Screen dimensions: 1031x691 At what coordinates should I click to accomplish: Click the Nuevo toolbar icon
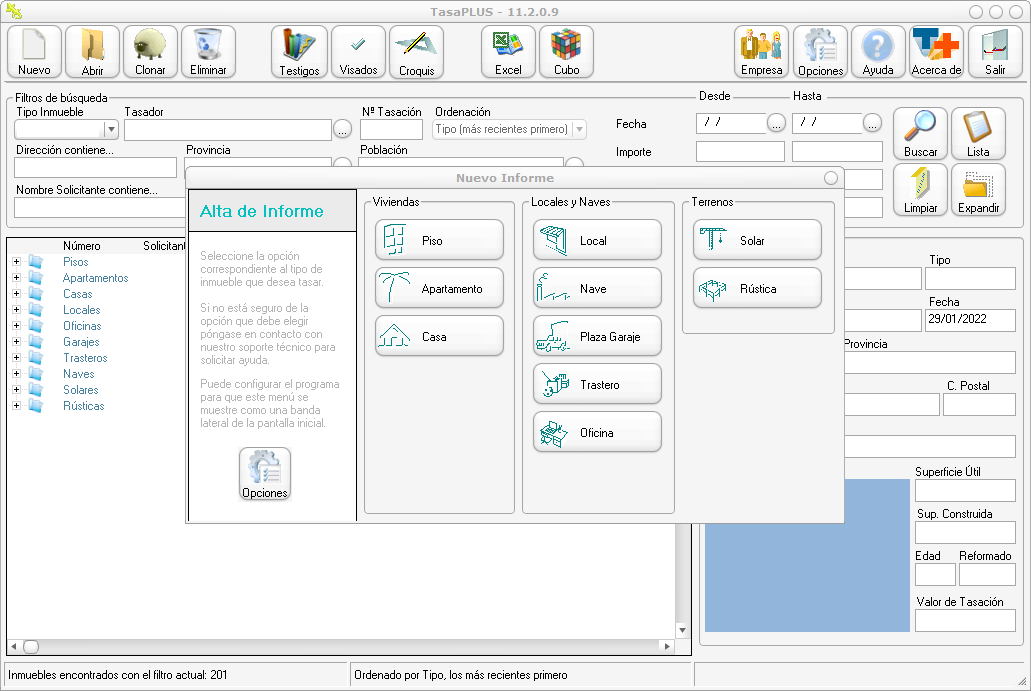tap(34, 52)
